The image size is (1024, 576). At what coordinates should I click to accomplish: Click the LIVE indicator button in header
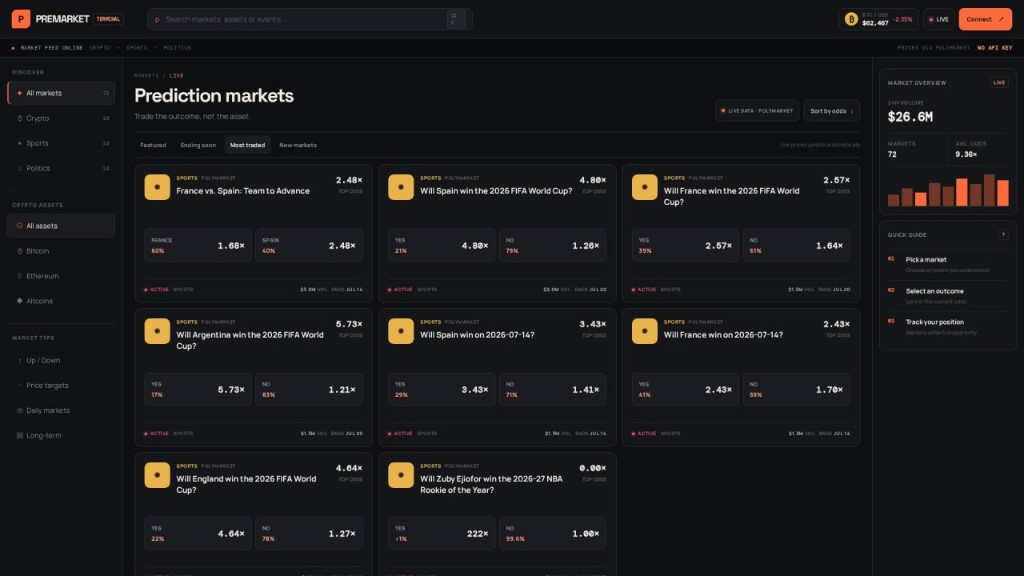[938, 20]
